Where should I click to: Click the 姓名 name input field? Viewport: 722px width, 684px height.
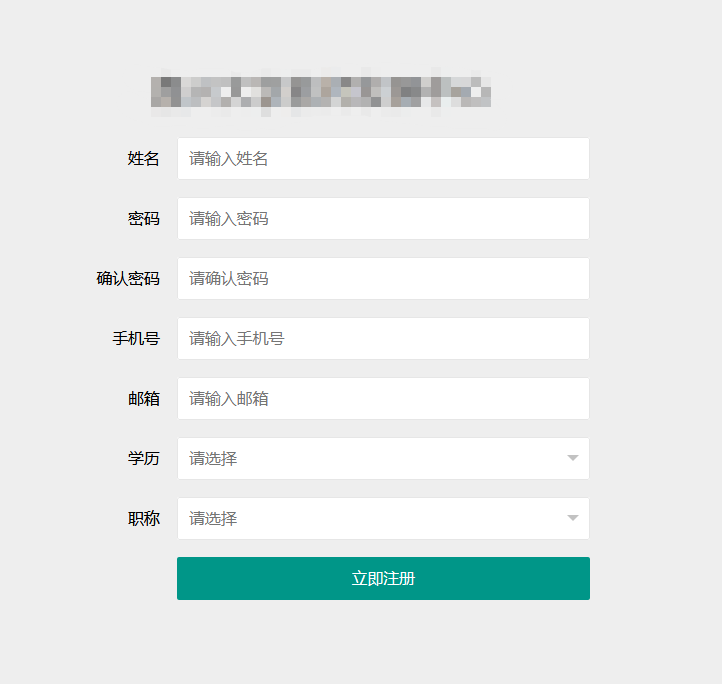point(383,159)
